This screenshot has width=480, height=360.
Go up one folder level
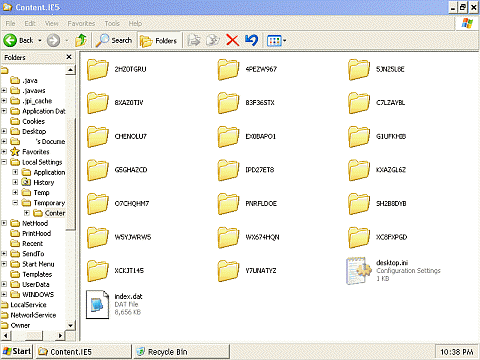click(81, 41)
